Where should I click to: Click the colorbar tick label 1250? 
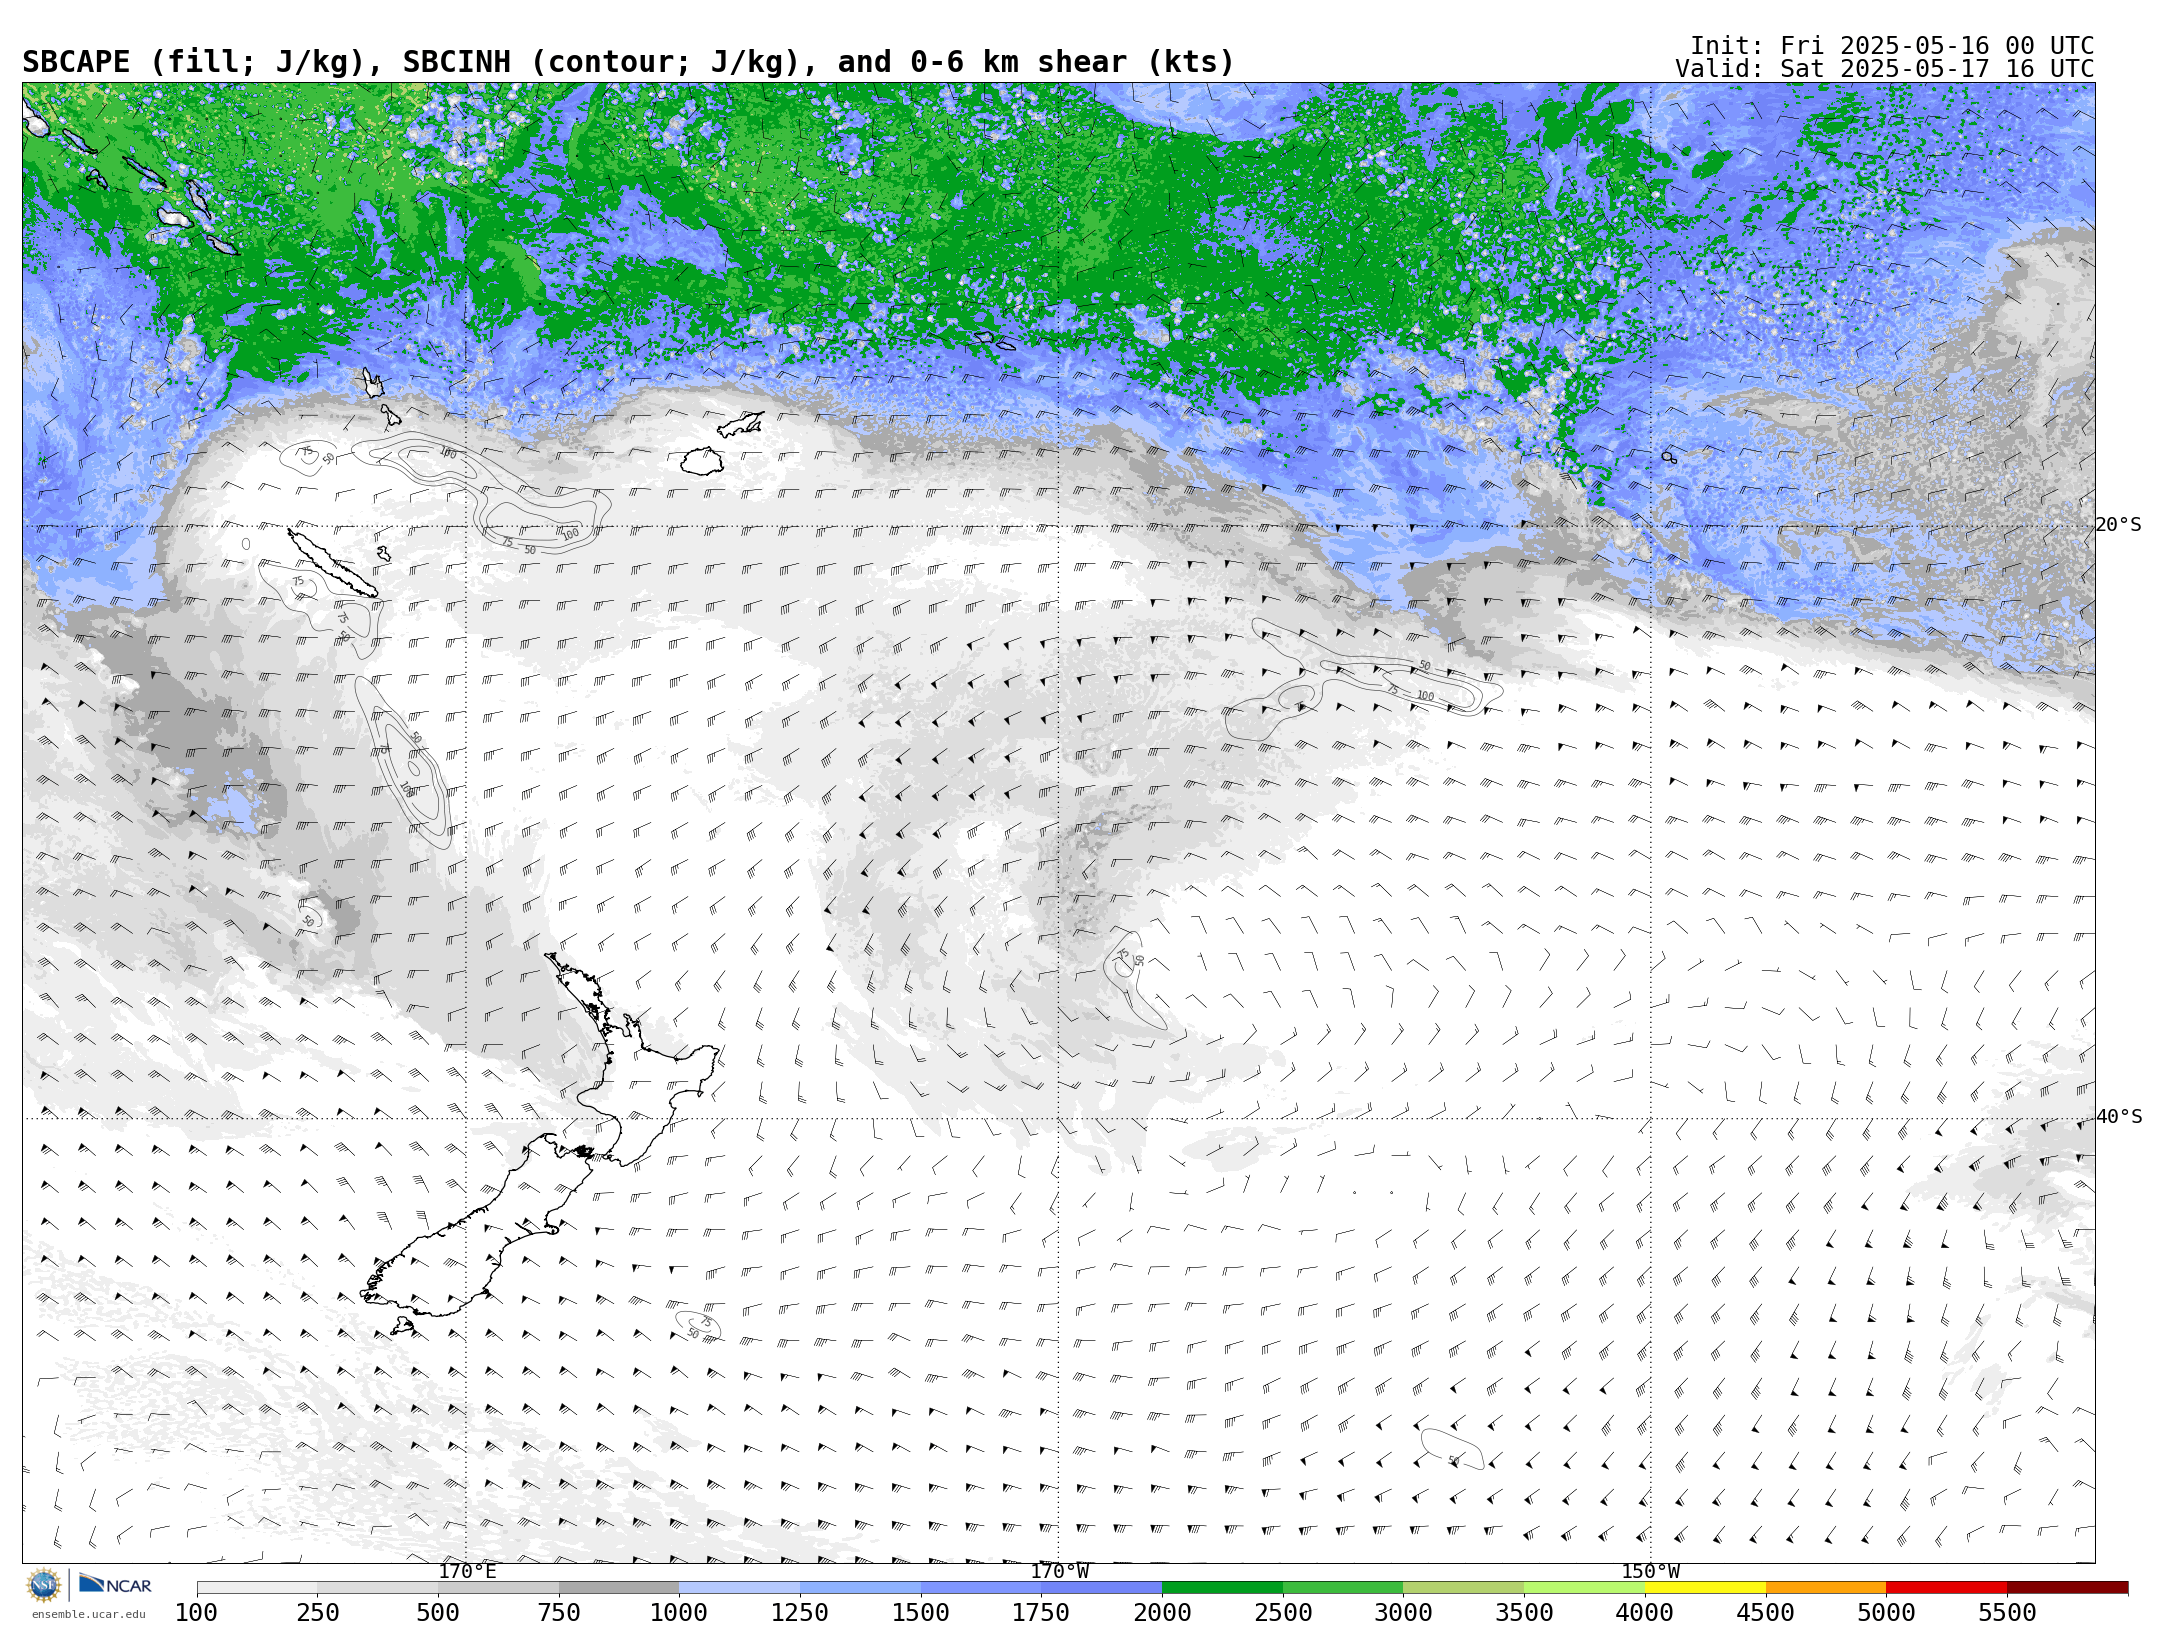pyautogui.click(x=800, y=1612)
